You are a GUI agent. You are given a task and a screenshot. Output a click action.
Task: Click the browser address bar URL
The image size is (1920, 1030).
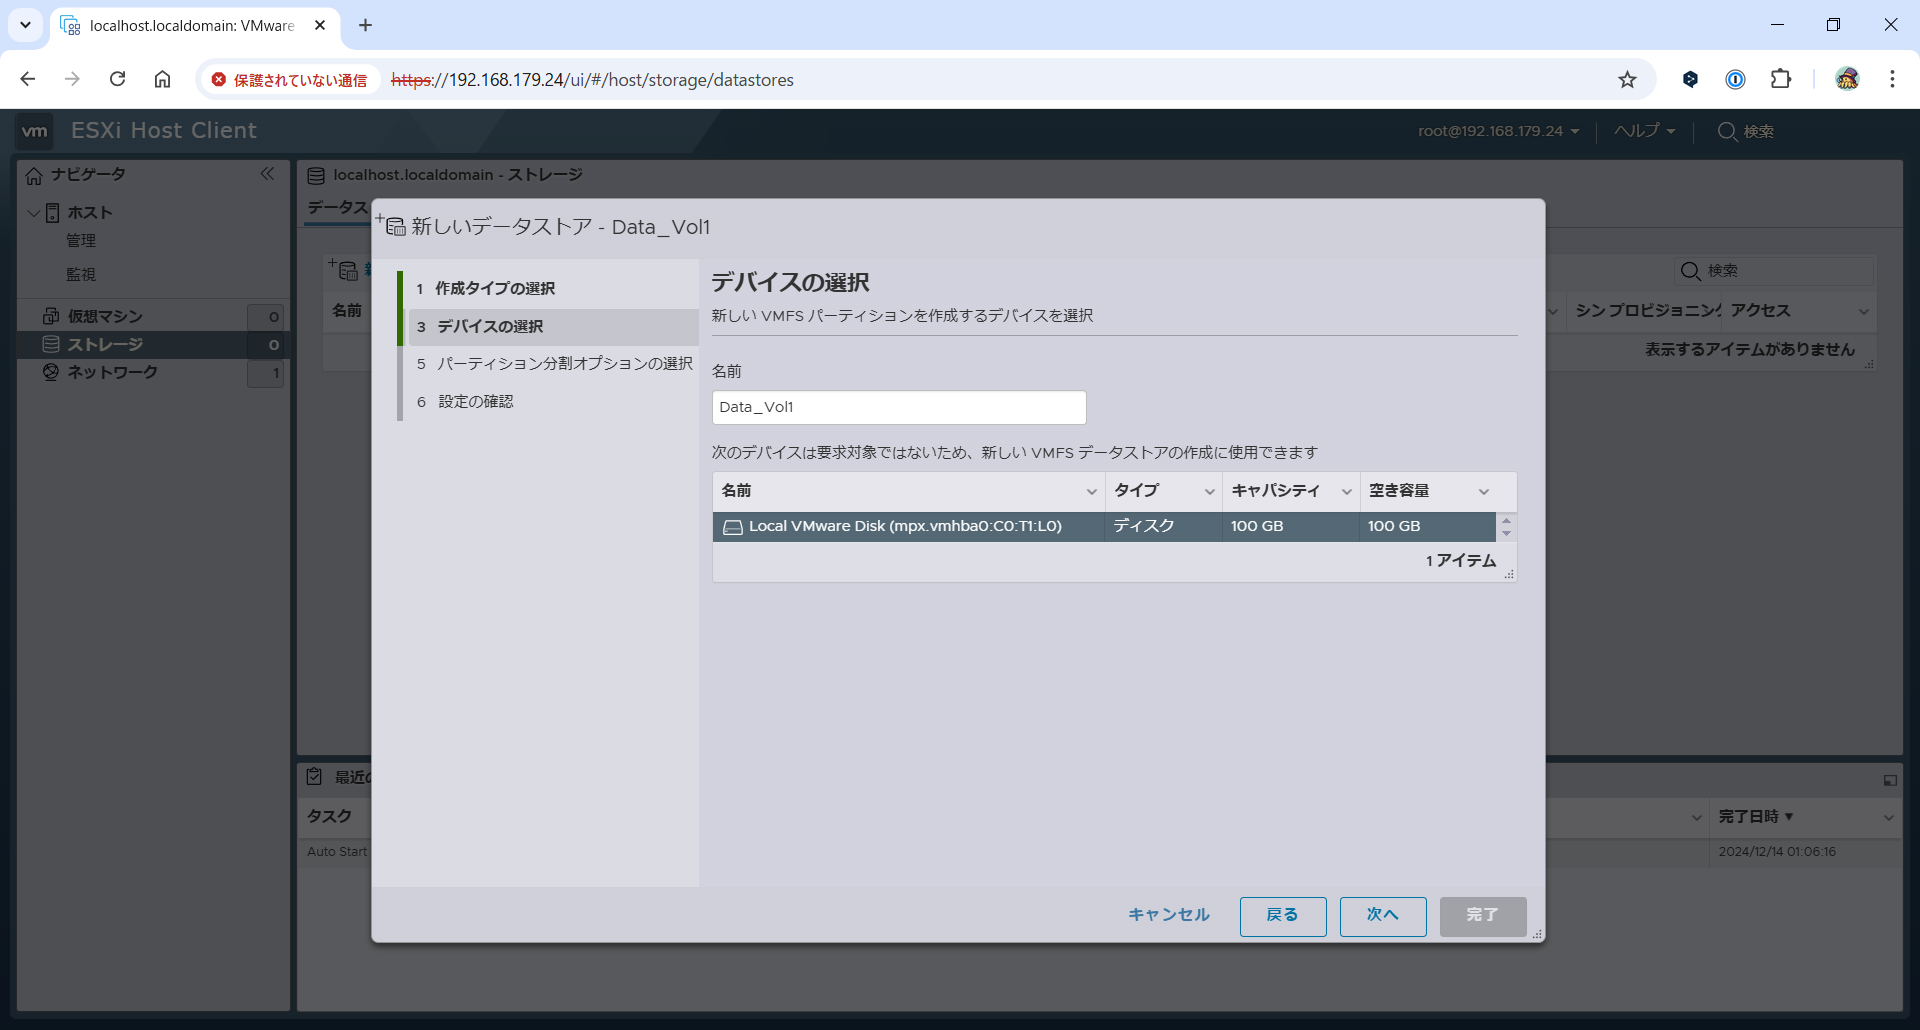point(592,80)
